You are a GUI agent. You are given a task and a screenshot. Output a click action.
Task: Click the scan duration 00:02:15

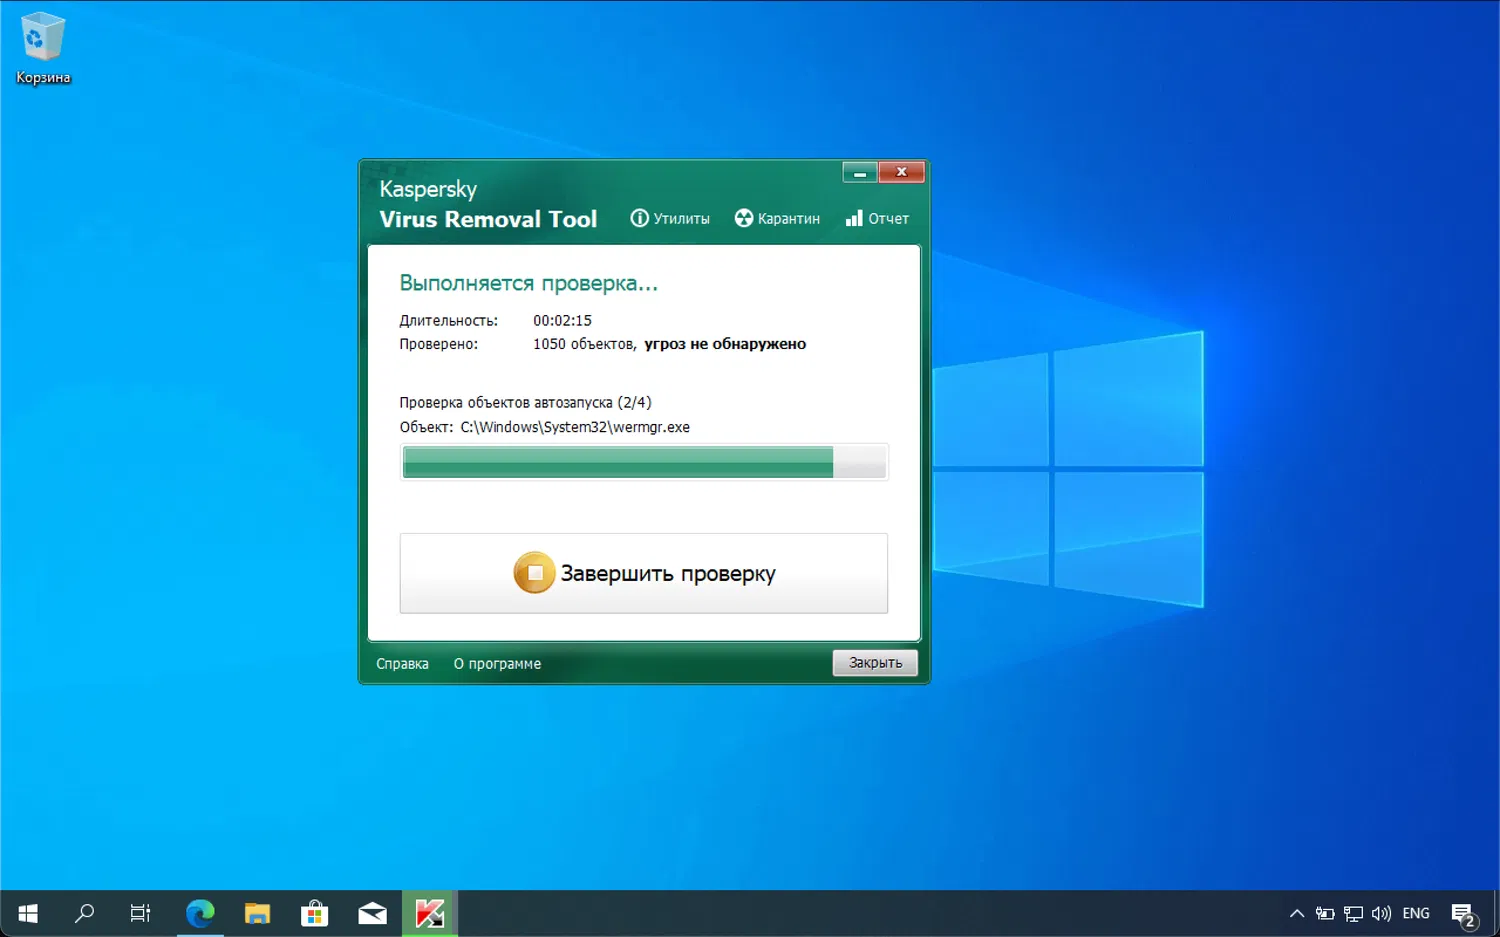coord(562,321)
